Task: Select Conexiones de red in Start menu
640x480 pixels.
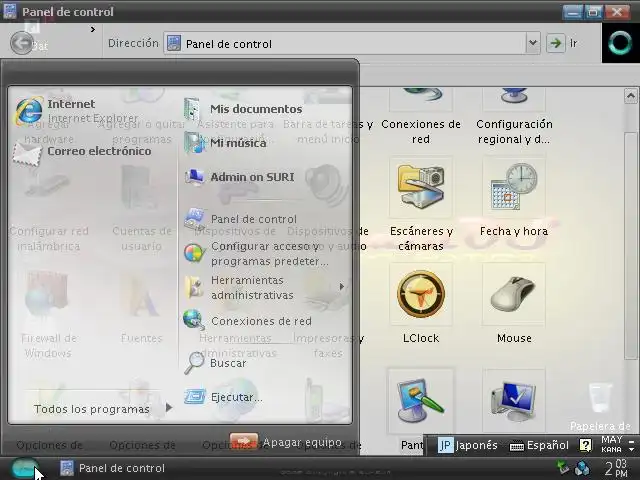Action: pos(261,321)
